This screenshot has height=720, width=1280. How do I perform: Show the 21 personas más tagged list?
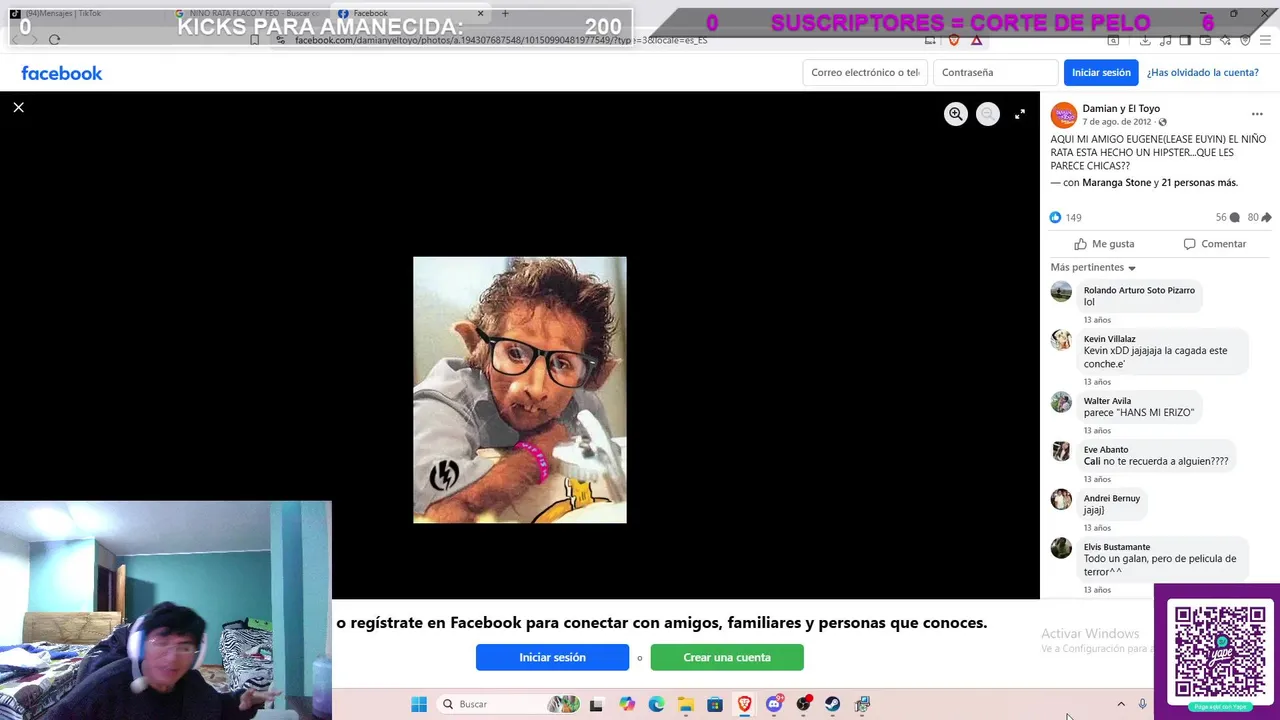pos(1200,183)
